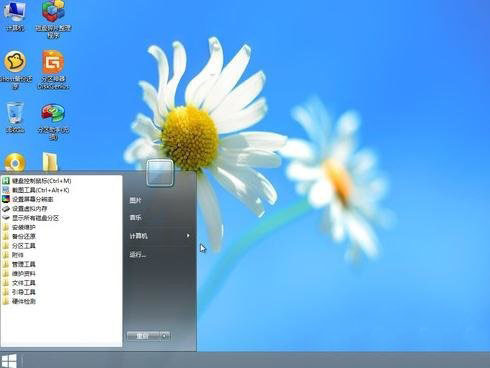Image resolution: width=490 pixels, height=368 pixels.
Task: Click the Windows Start button in the taskbar
Action: click(x=9, y=361)
